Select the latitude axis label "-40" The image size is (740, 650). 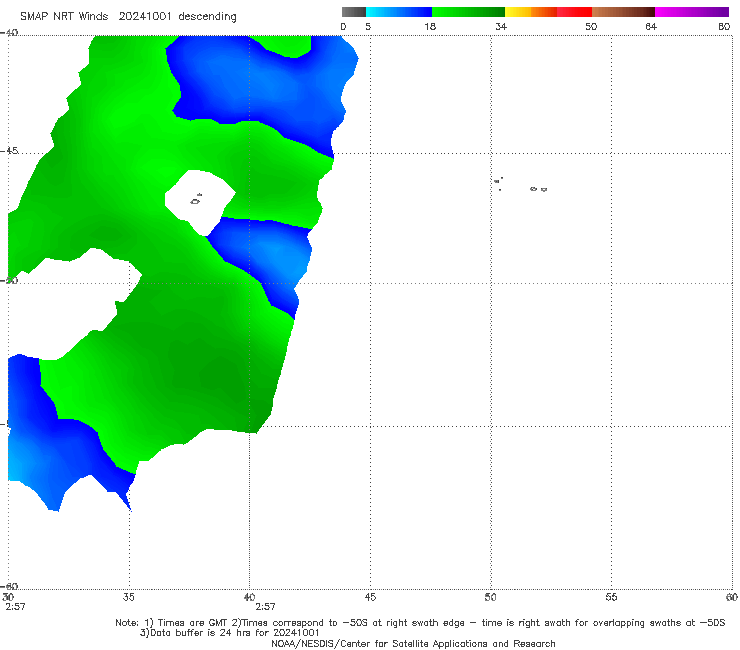(x=9, y=33)
